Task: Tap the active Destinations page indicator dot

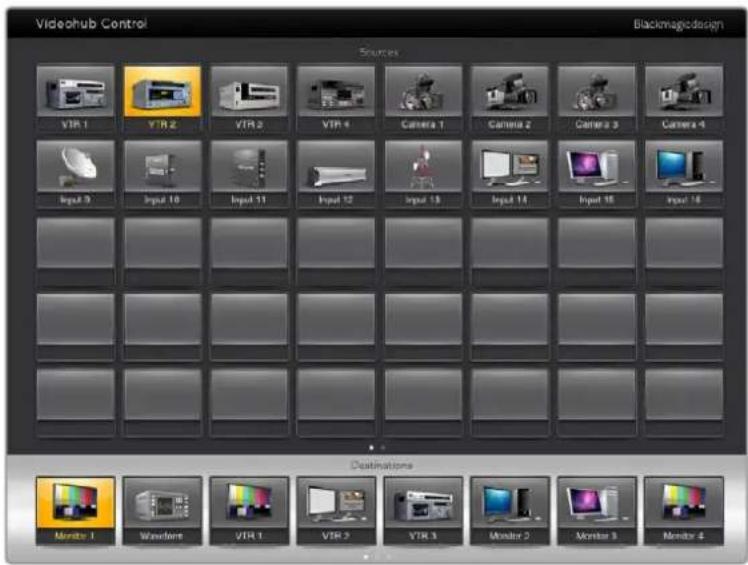Action: 366,556
